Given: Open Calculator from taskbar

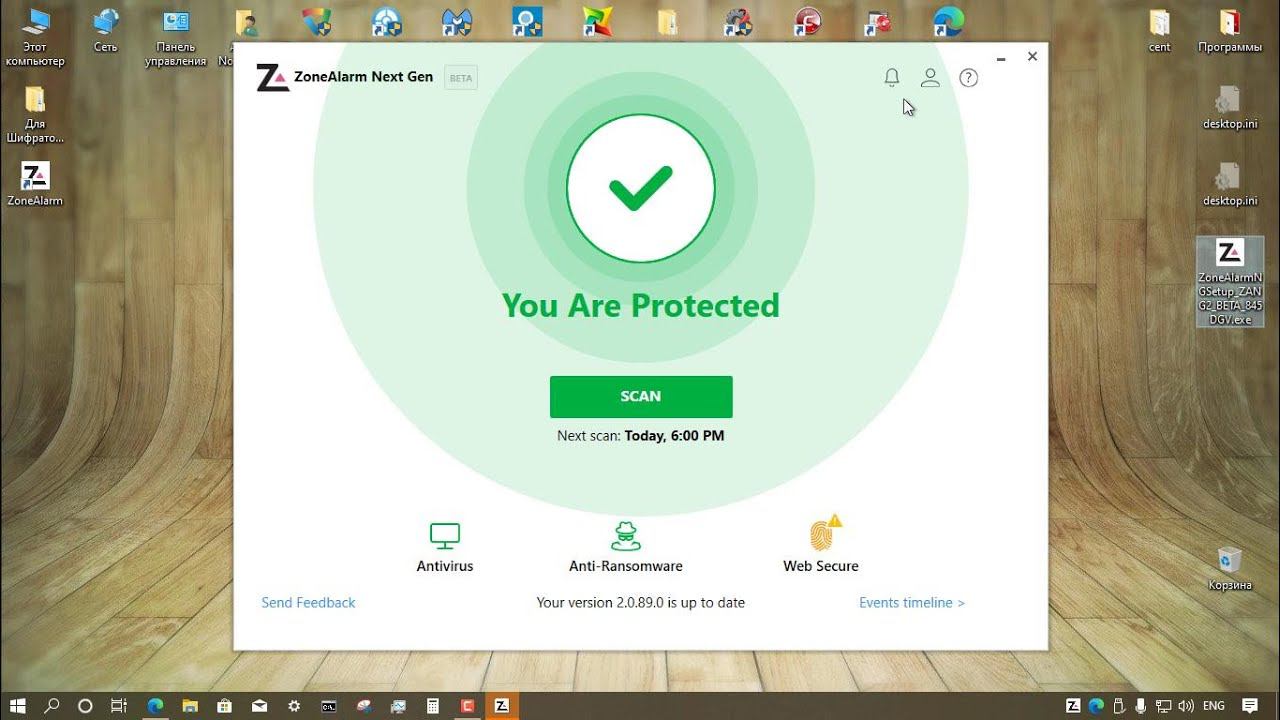Looking at the screenshot, I should point(432,706).
